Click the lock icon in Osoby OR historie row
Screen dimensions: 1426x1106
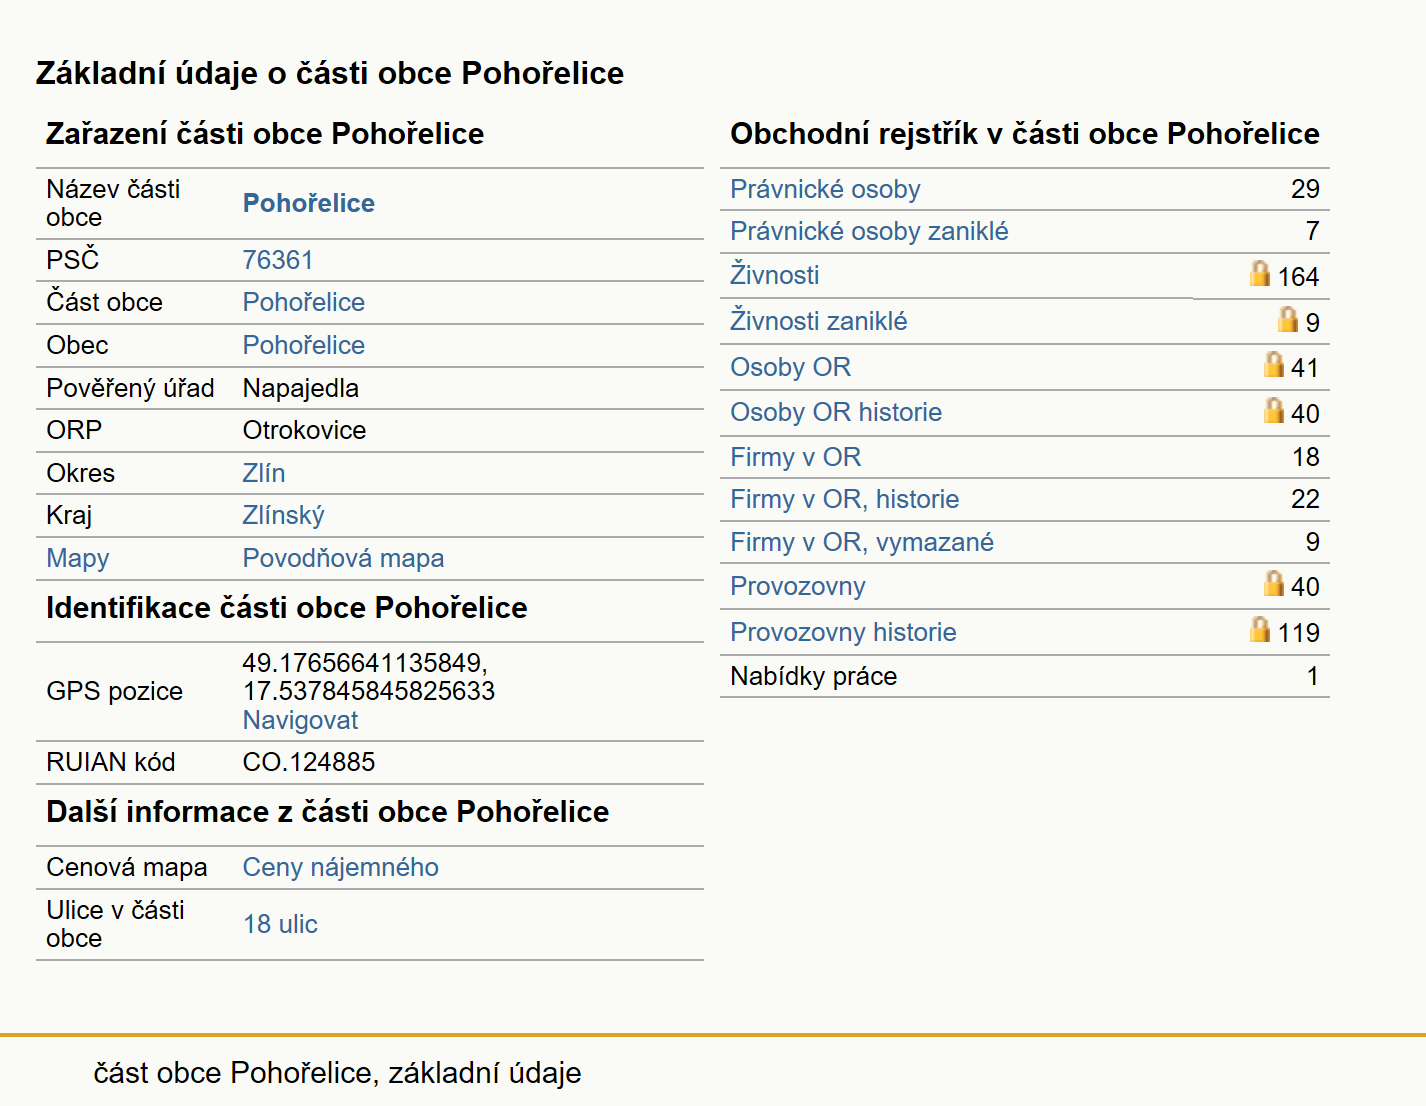[1274, 410]
